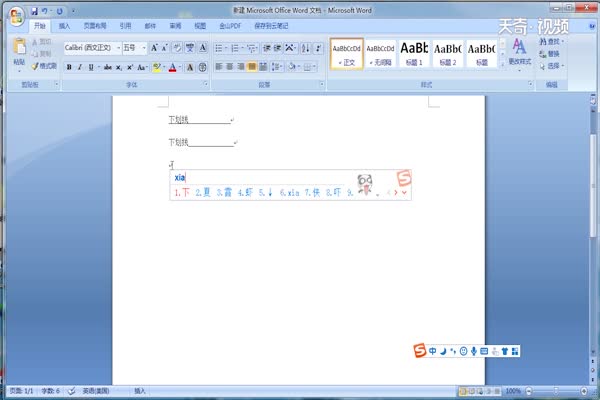Click the font color red A button
600x400 pixels.
point(174,67)
